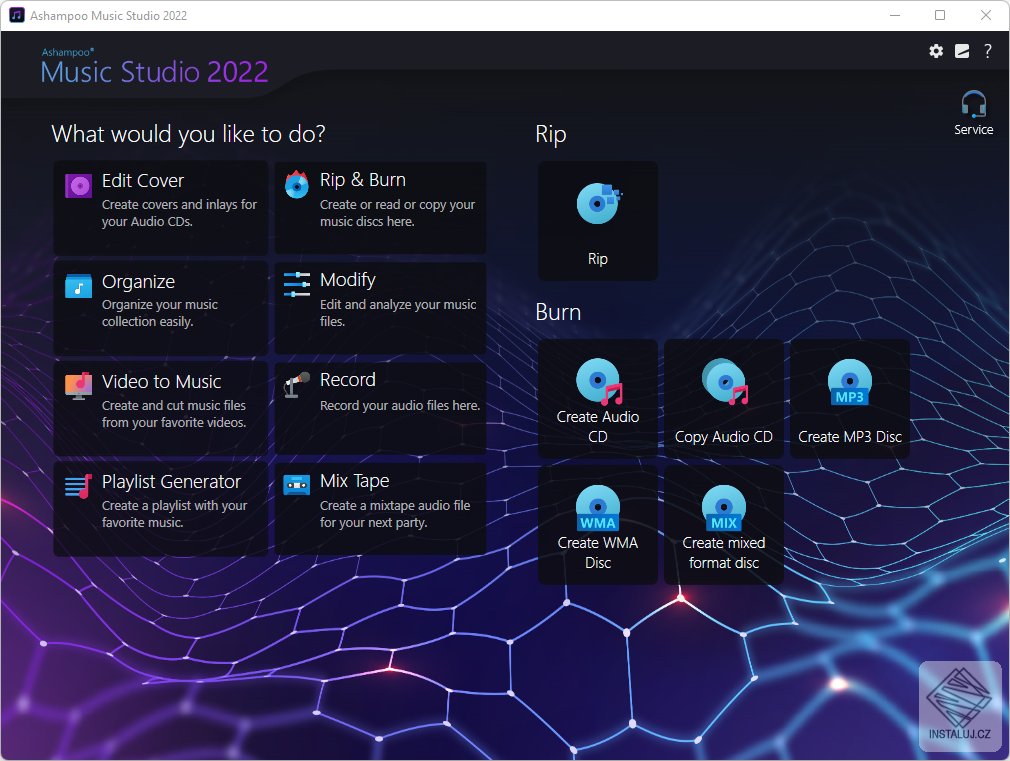Click the Rip disc icon
Viewport: 1010px width, 761px height.
point(598,203)
